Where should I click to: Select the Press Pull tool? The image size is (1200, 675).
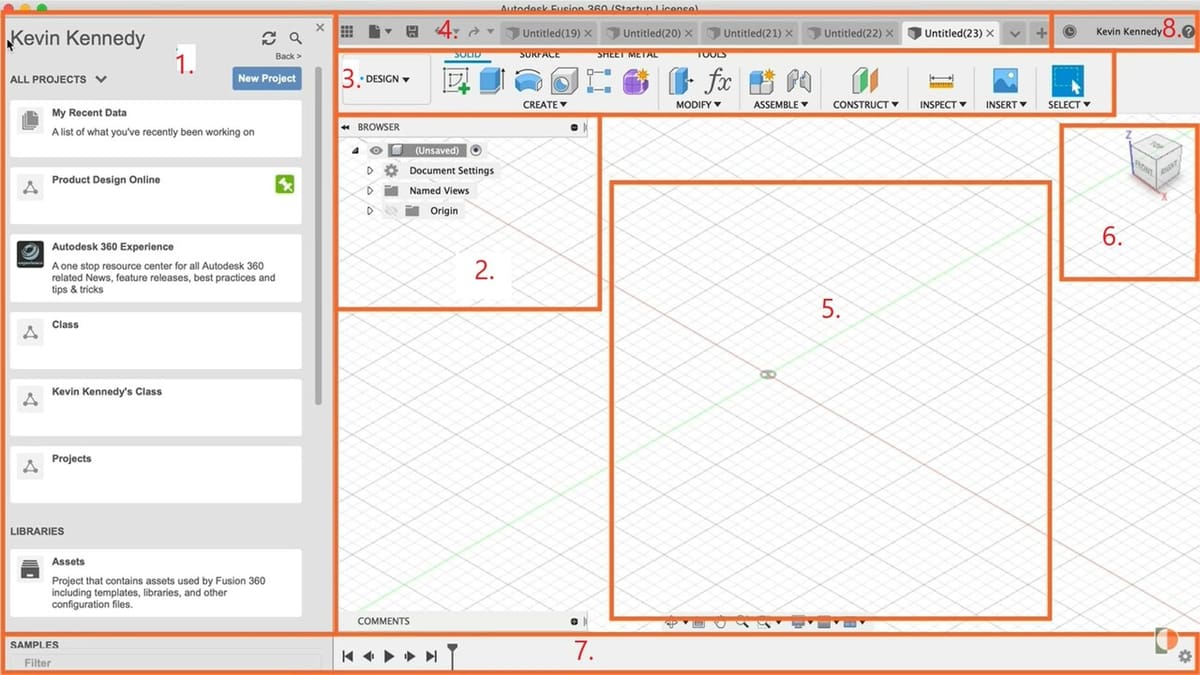click(681, 81)
